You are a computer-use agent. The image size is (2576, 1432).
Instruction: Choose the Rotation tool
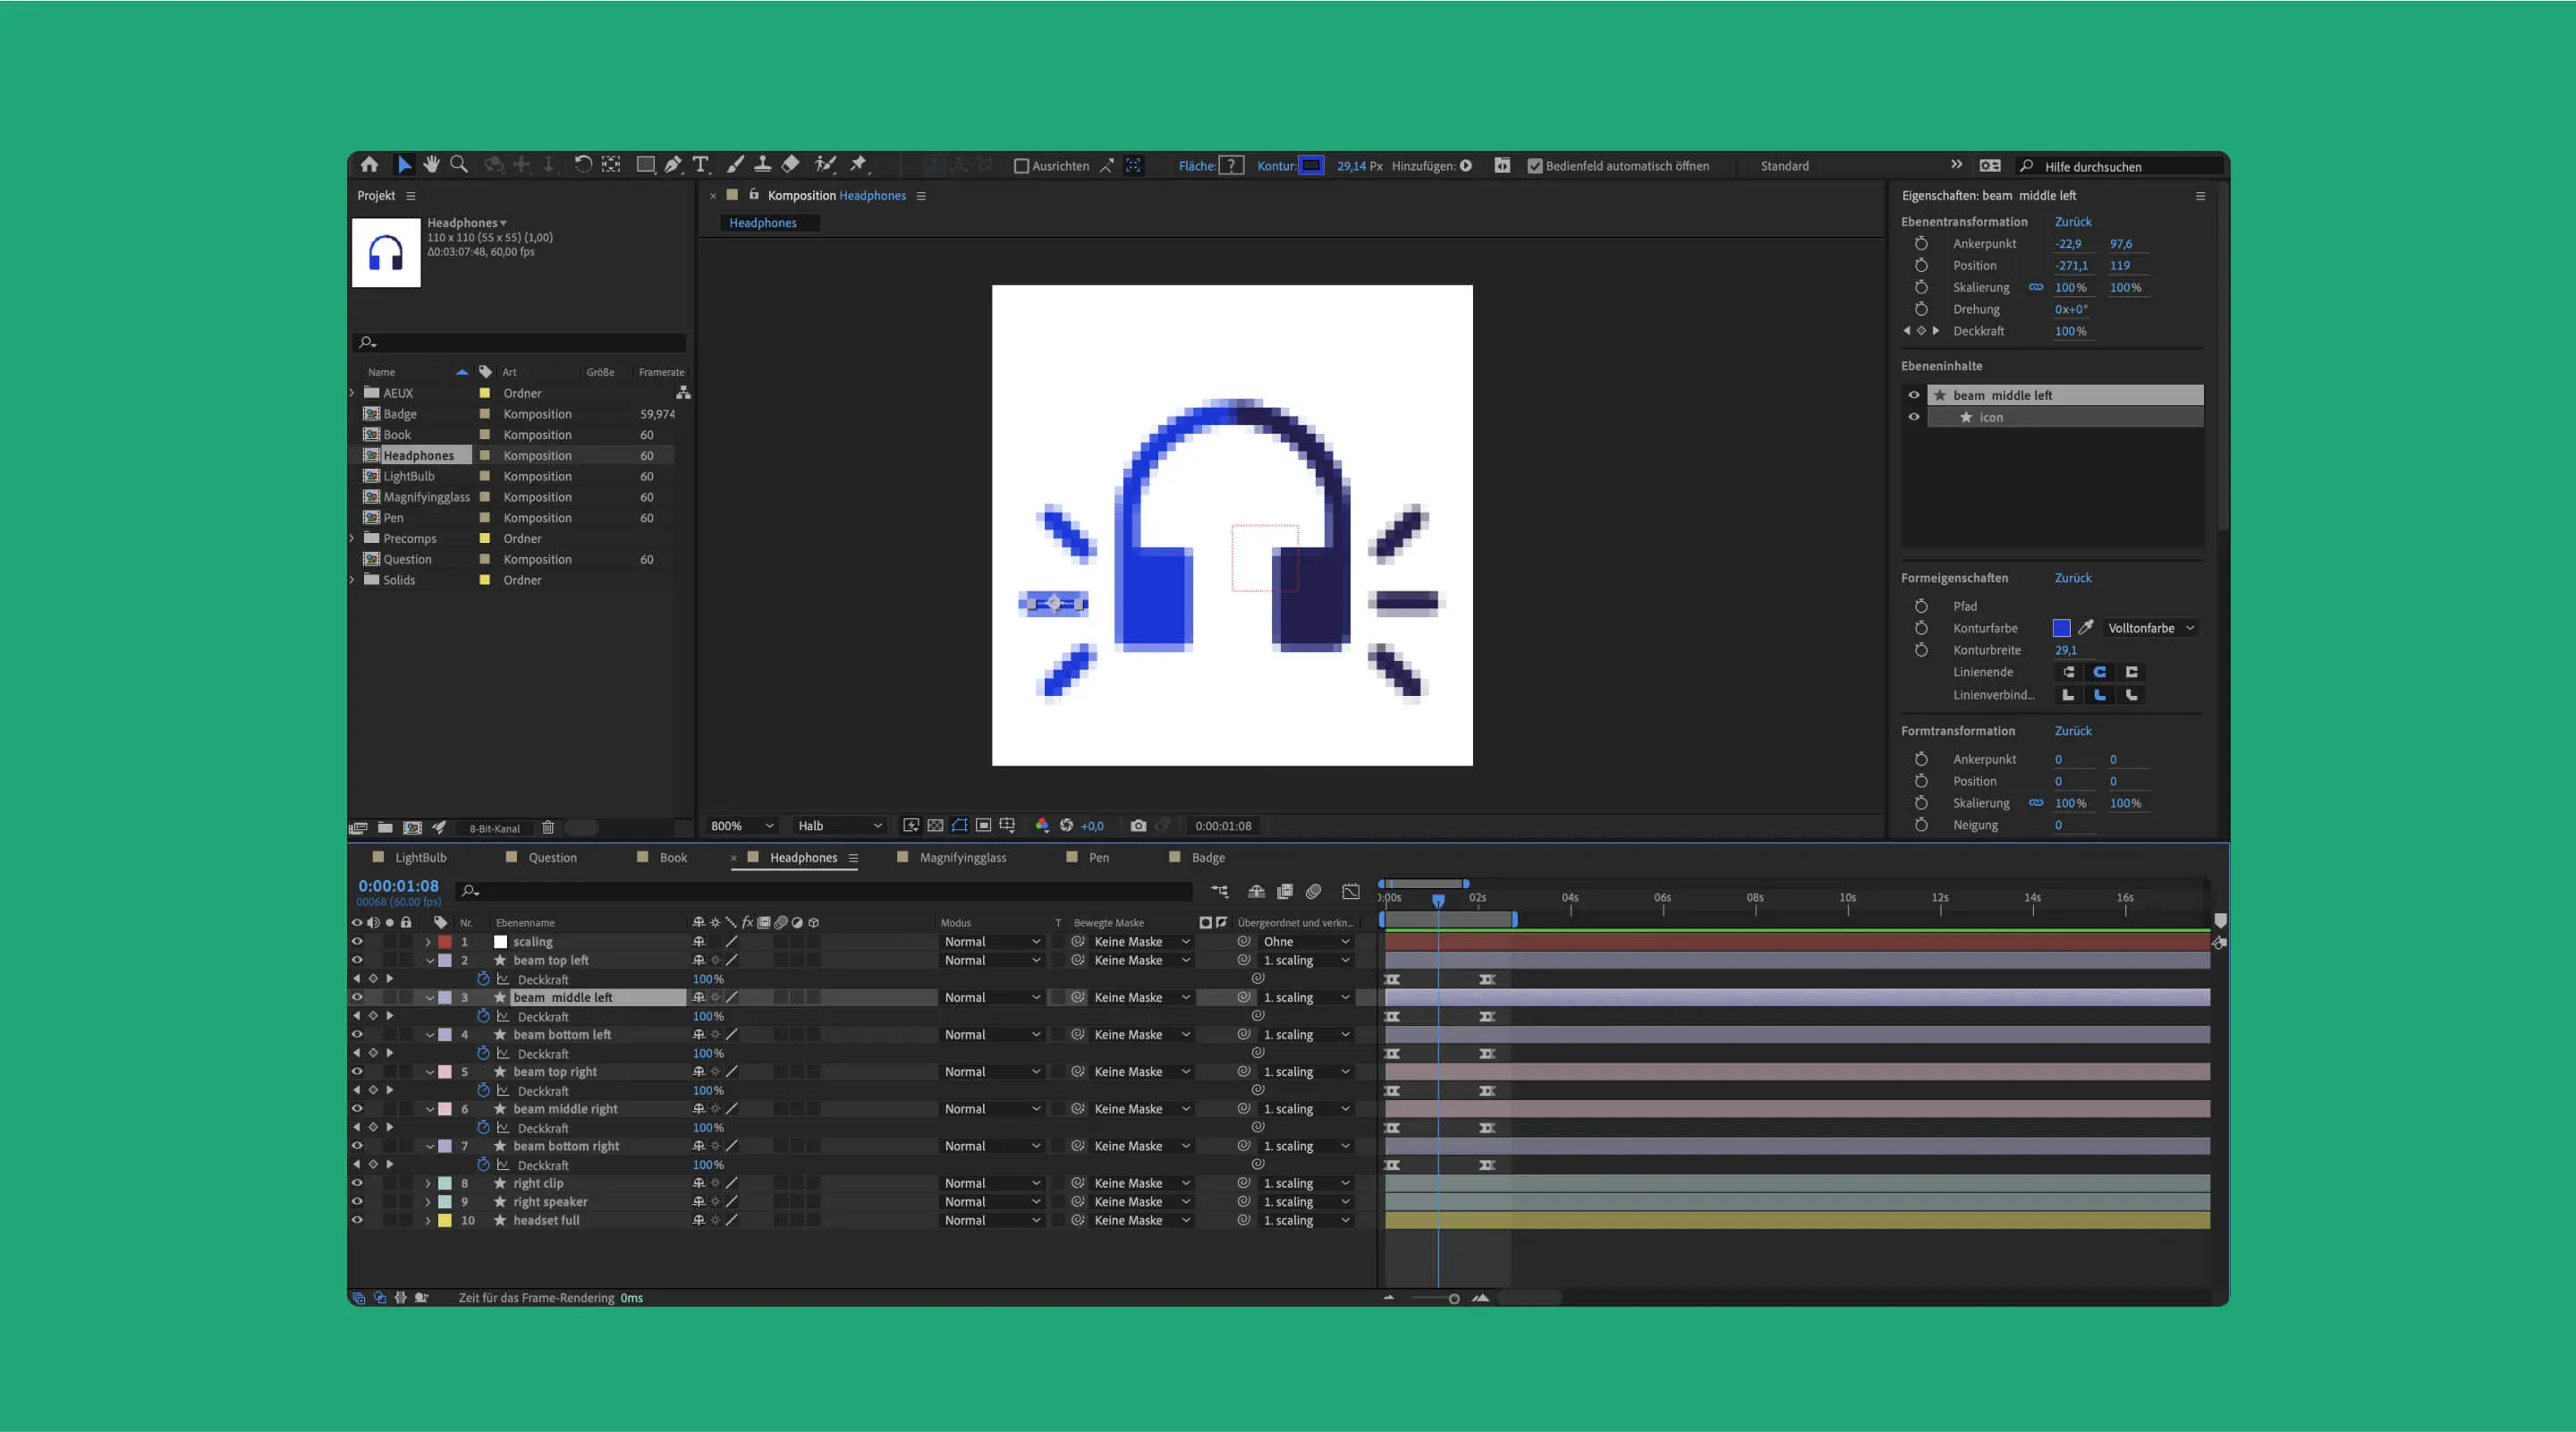585,165
